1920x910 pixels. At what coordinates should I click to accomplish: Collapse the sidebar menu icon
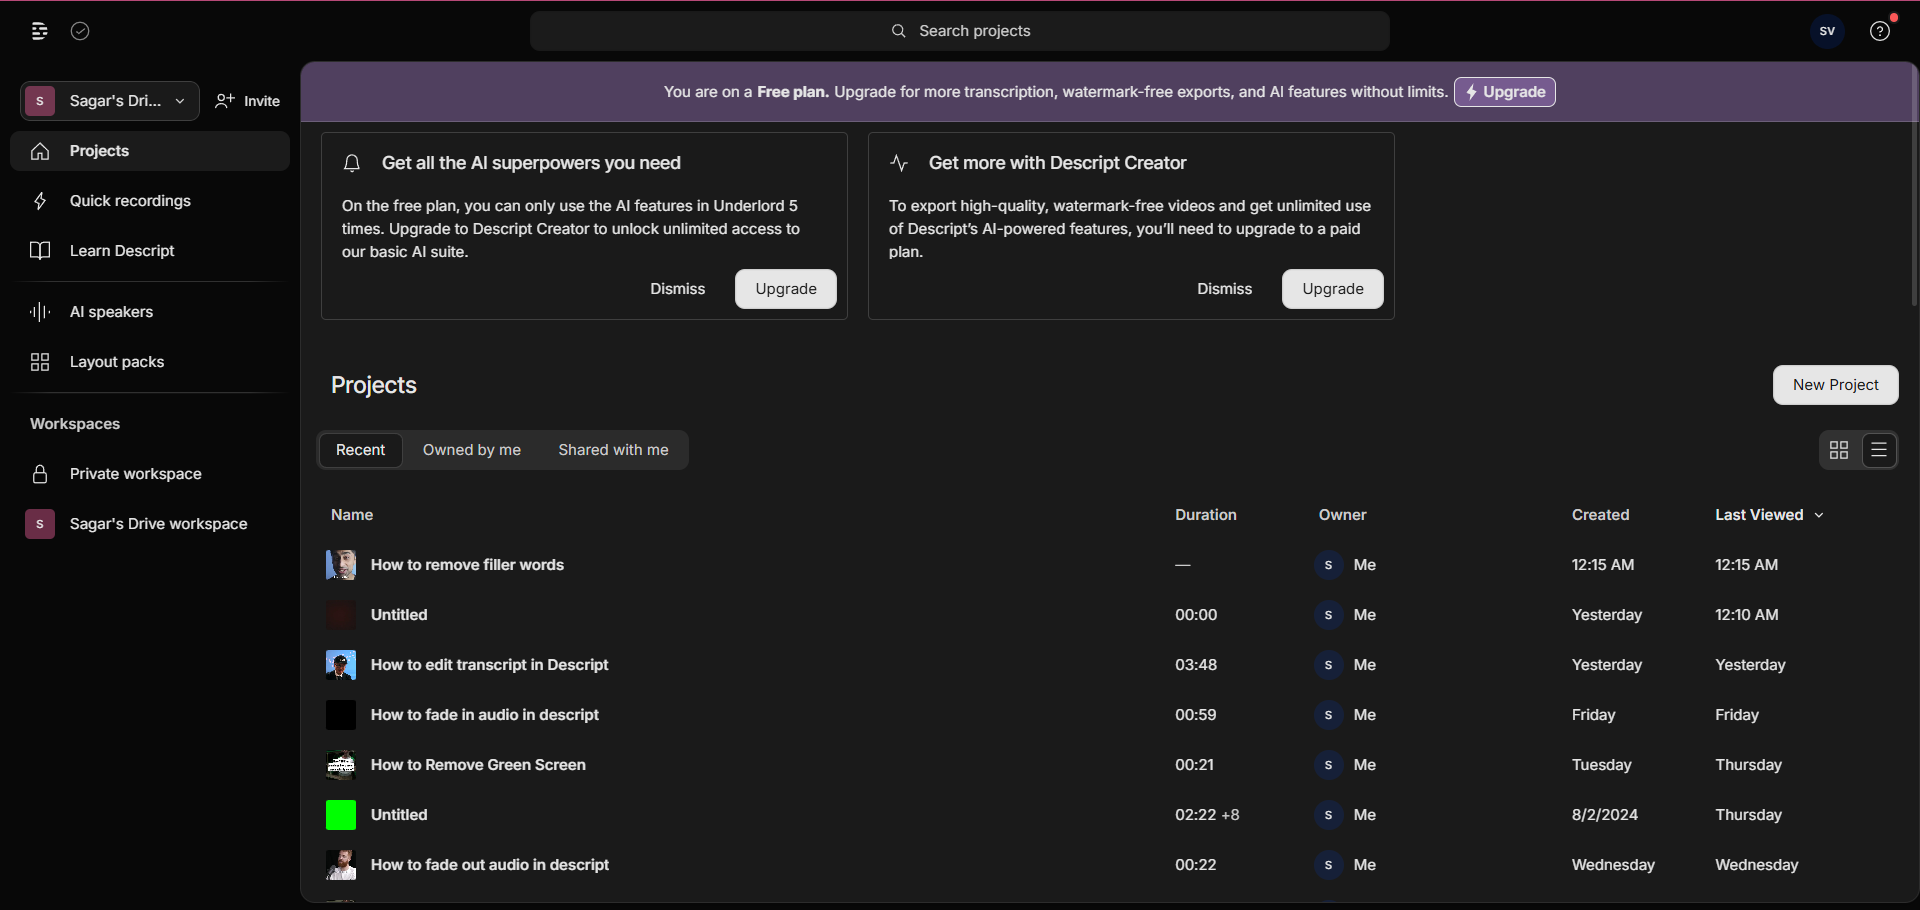point(39,31)
